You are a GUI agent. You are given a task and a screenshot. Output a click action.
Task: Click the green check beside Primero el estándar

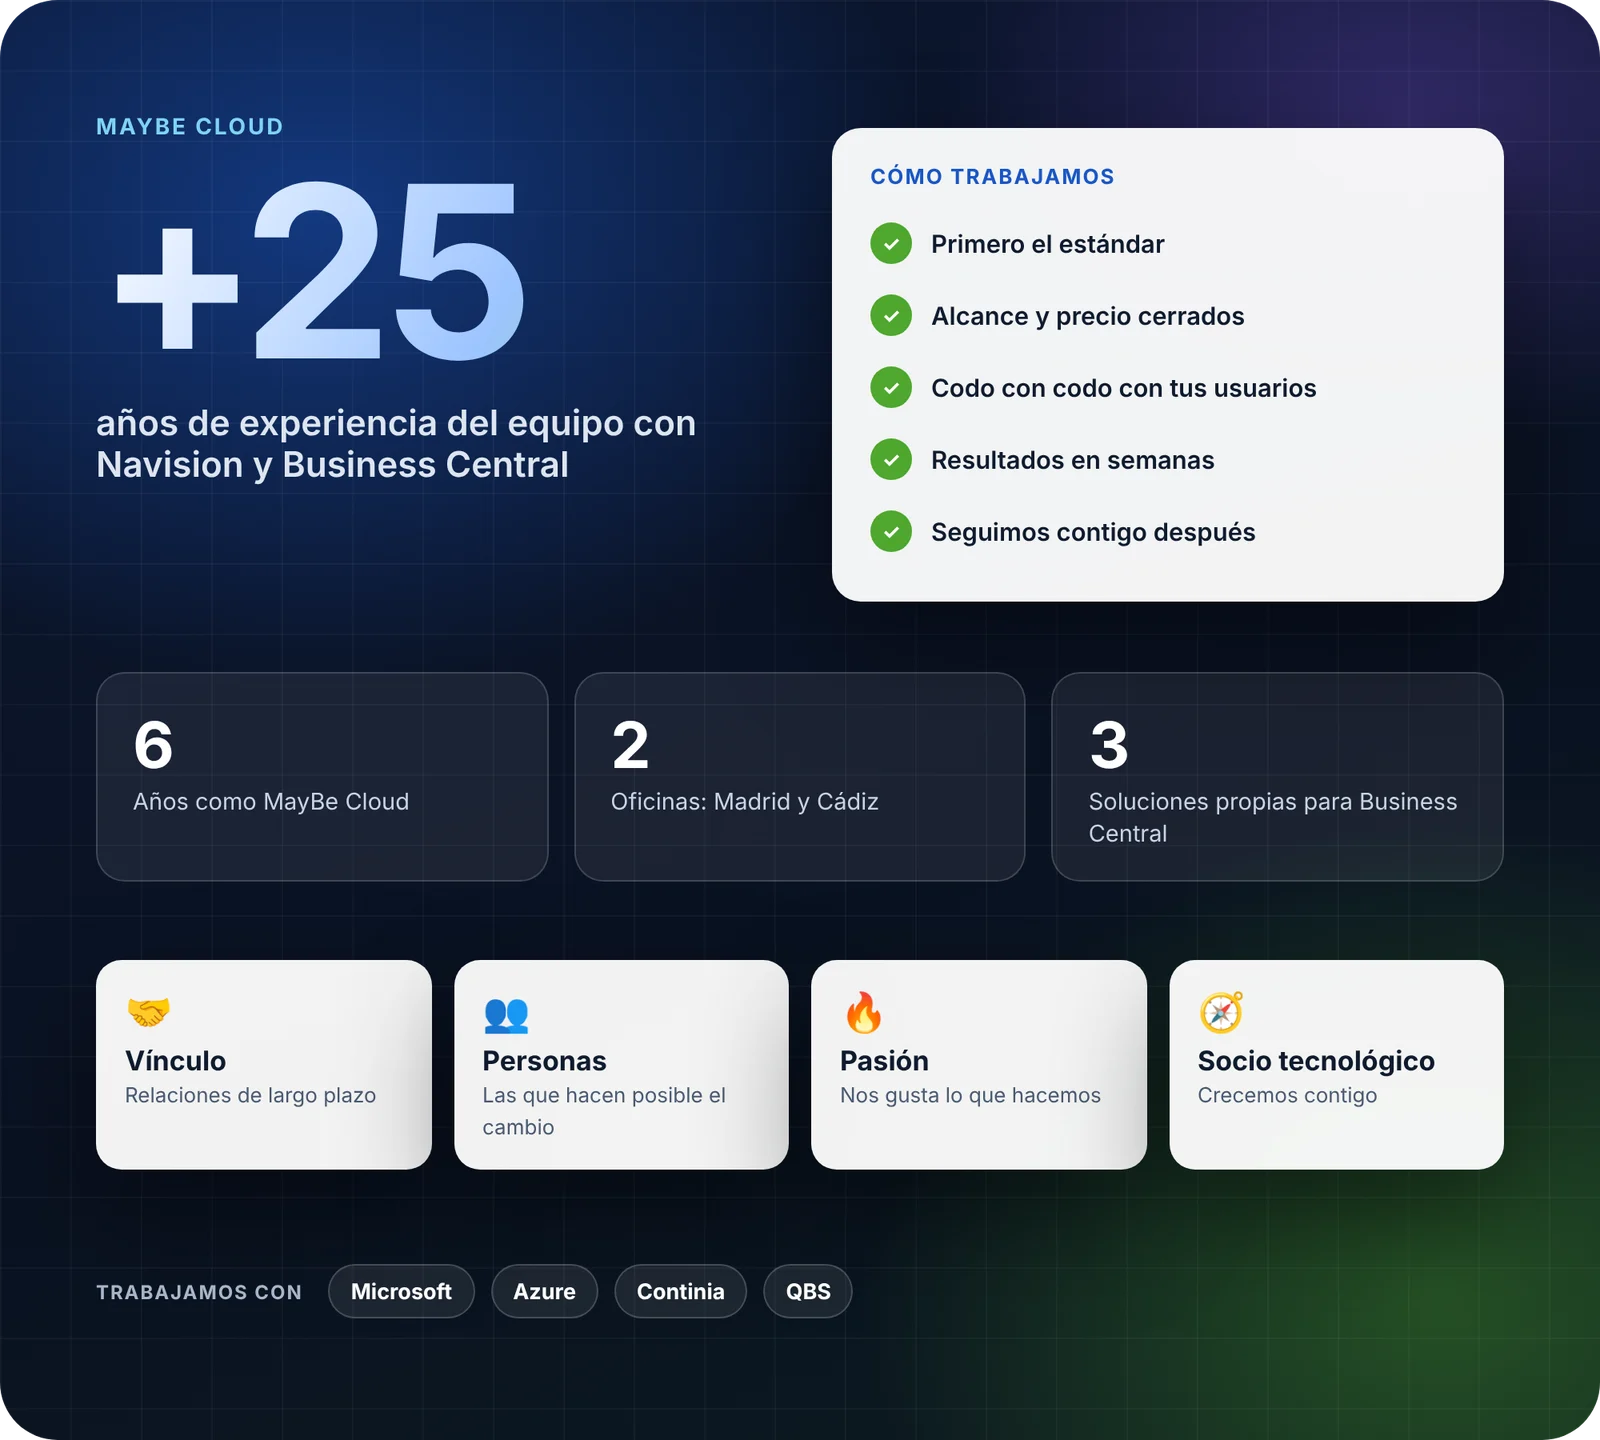(891, 244)
